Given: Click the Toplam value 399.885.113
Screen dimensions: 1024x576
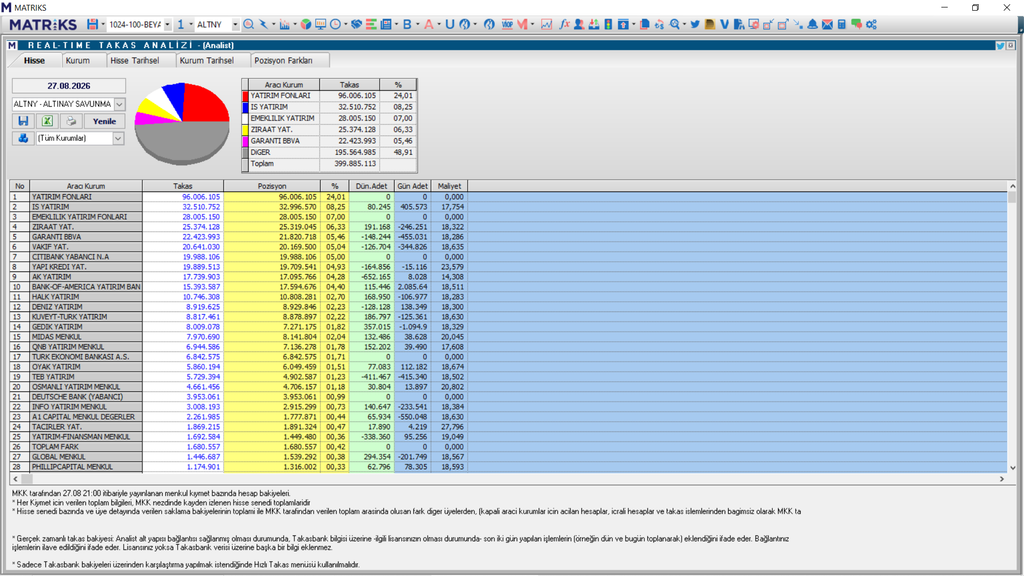Looking at the screenshot, I should point(357,164).
